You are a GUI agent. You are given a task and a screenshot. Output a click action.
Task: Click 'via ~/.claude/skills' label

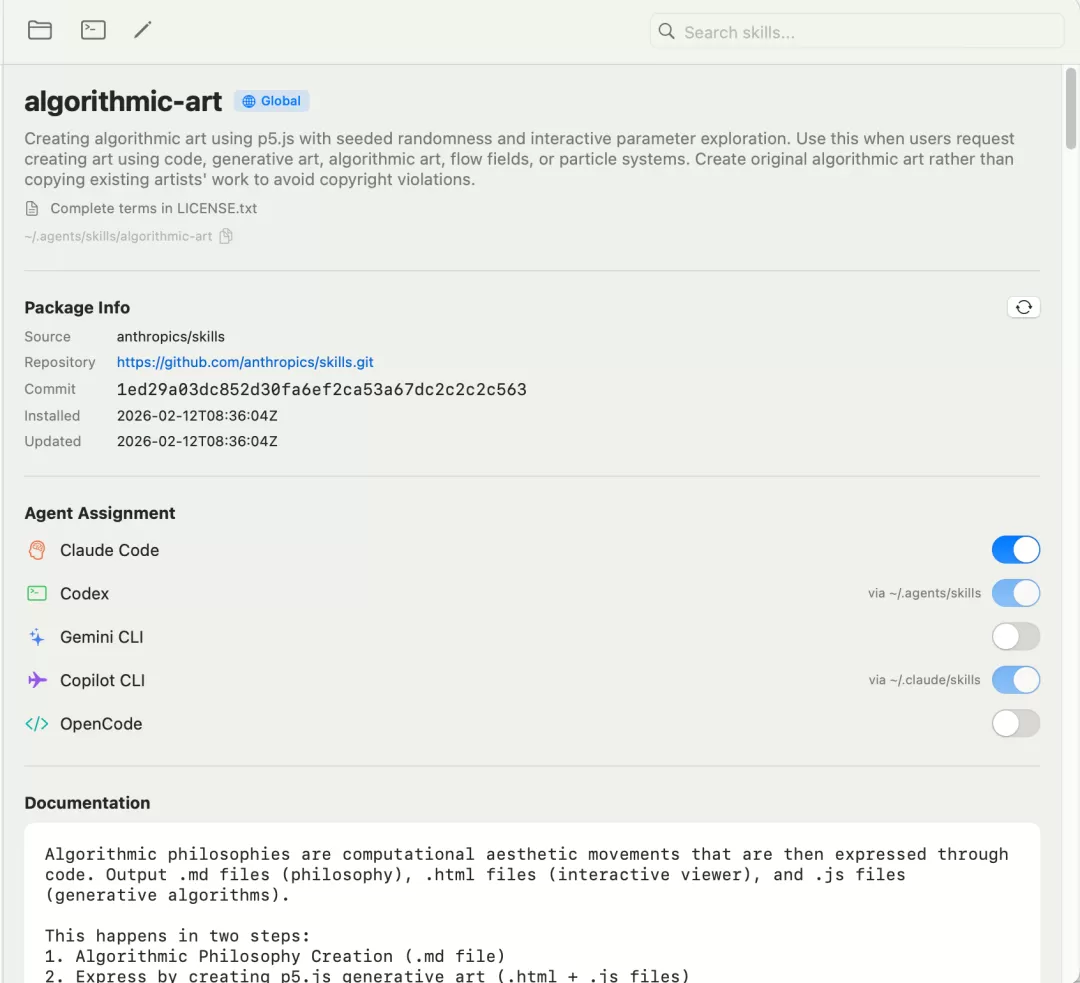pyautogui.click(x=924, y=680)
